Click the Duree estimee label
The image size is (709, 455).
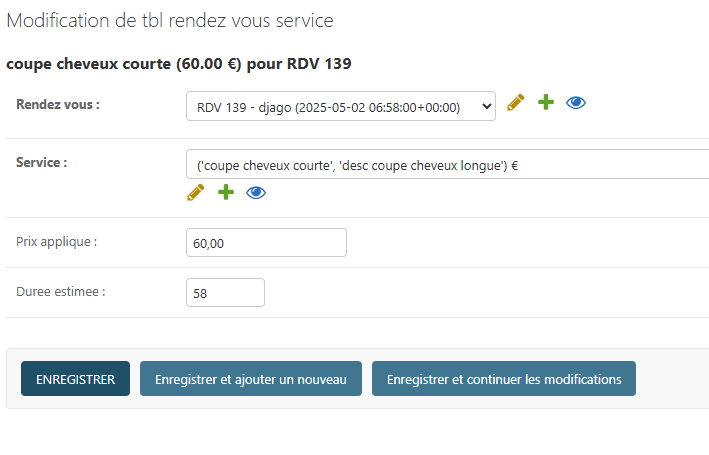coord(61,292)
